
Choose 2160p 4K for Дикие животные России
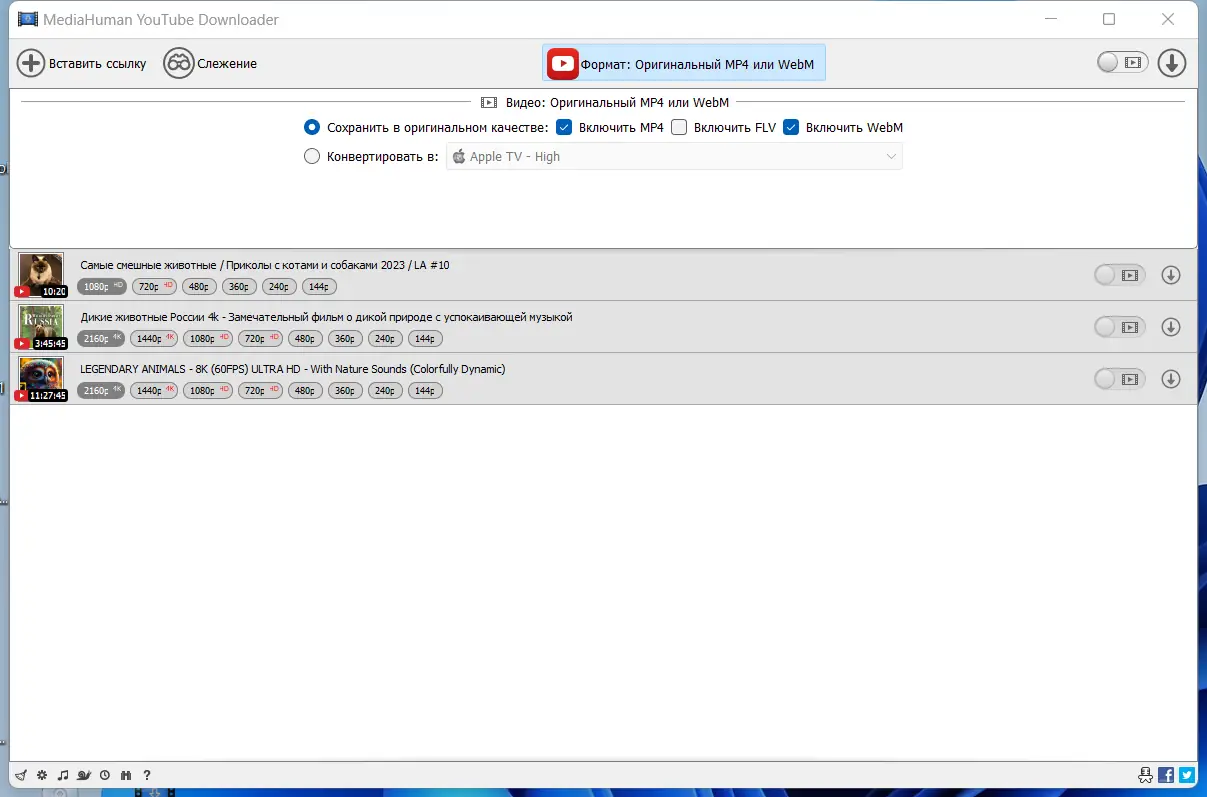102,338
